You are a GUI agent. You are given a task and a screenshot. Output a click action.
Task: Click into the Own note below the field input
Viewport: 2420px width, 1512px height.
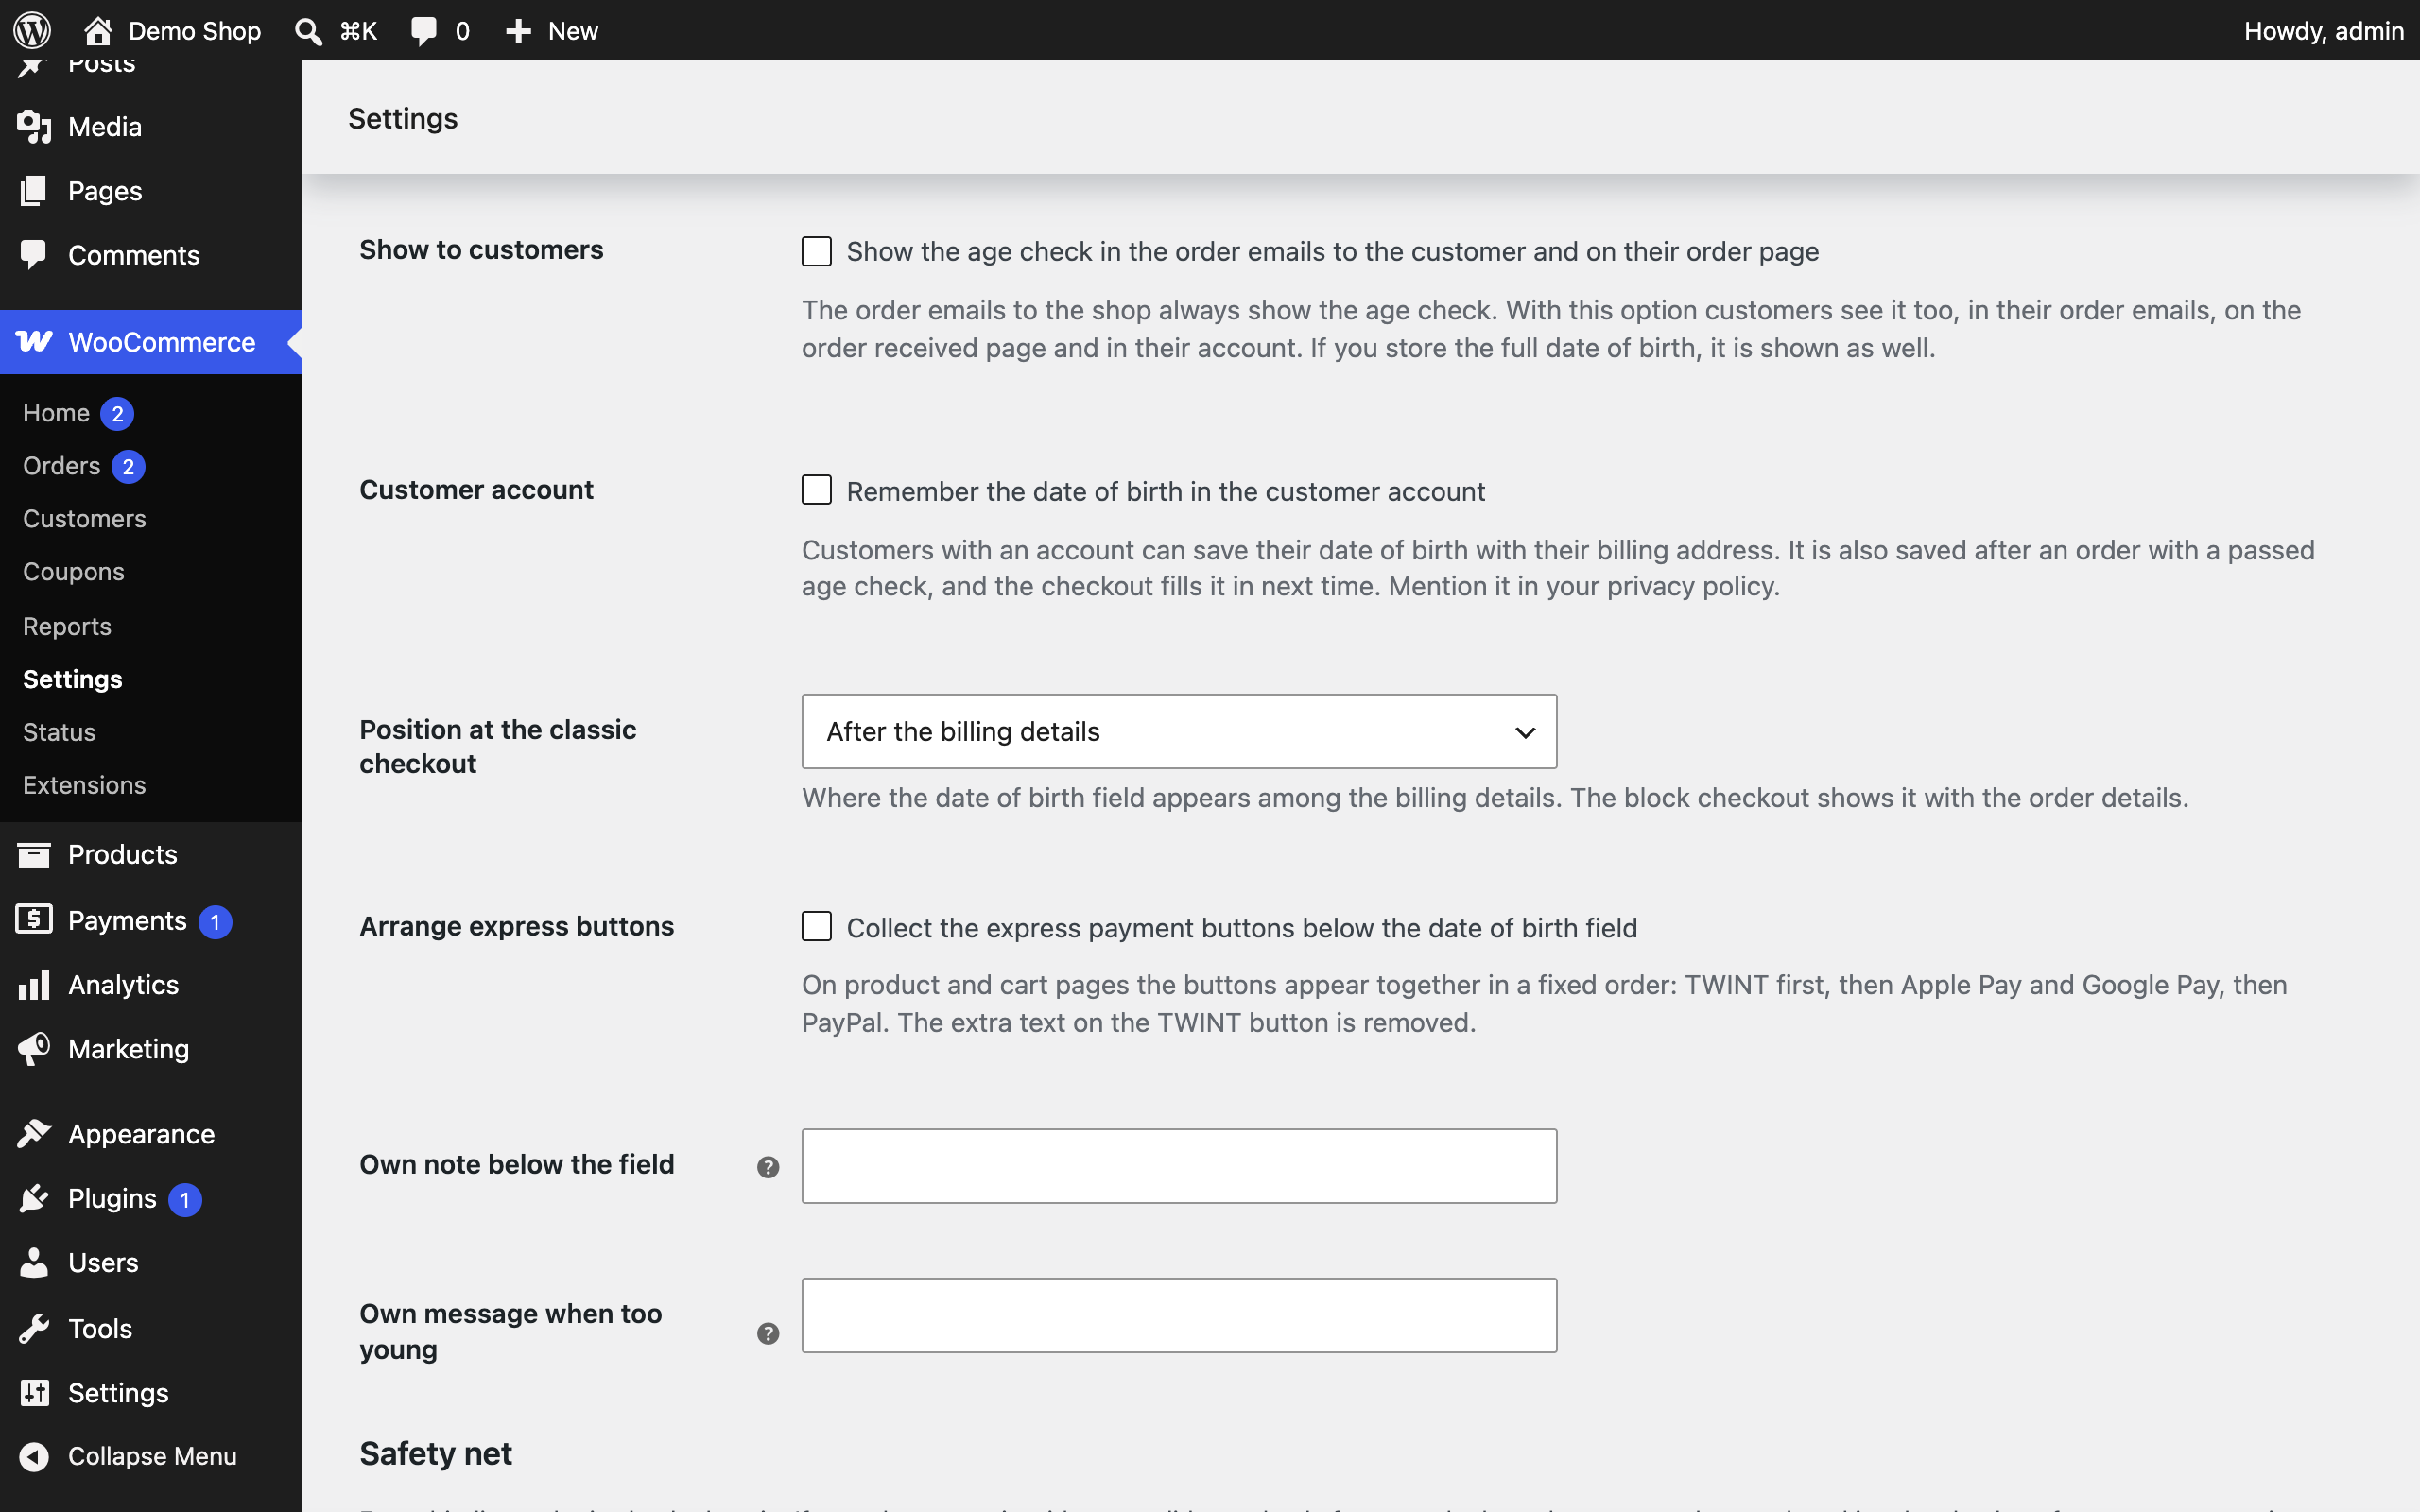pyautogui.click(x=1179, y=1166)
